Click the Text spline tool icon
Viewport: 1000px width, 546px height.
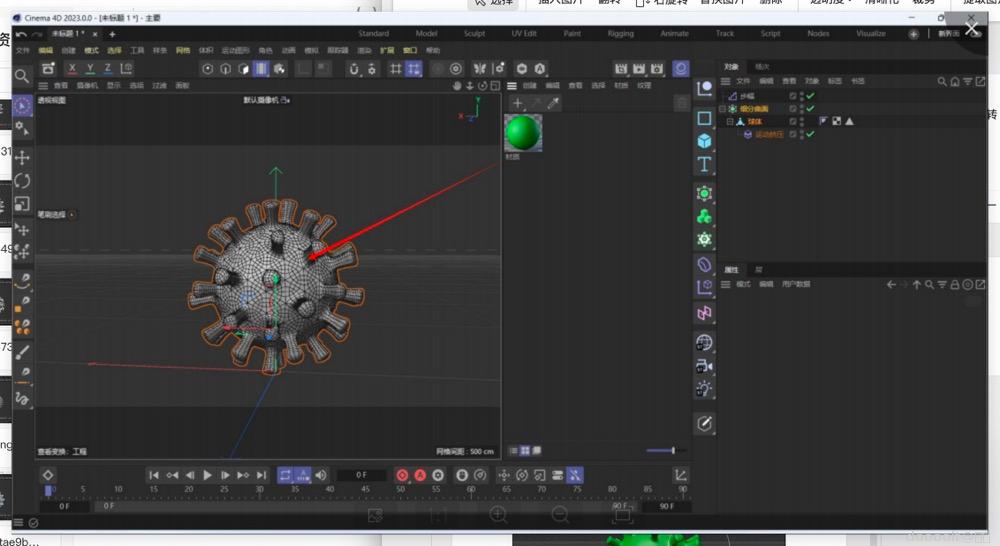click(x=705, y=164)
